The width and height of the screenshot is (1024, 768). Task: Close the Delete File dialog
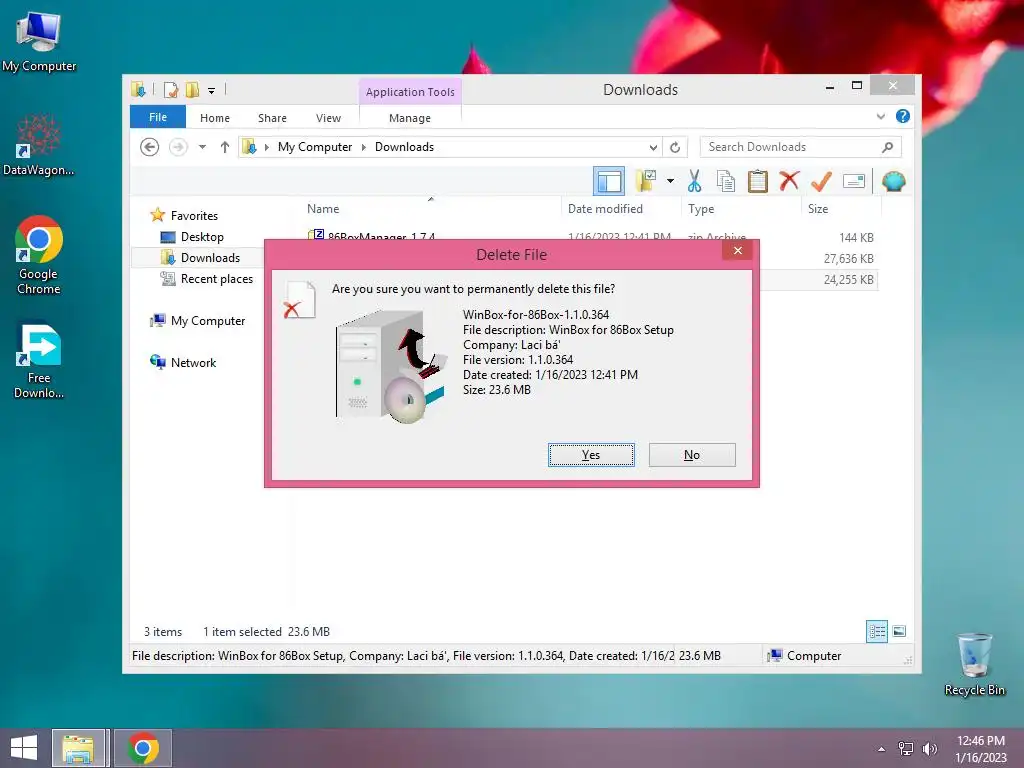[x=737, y=251]
